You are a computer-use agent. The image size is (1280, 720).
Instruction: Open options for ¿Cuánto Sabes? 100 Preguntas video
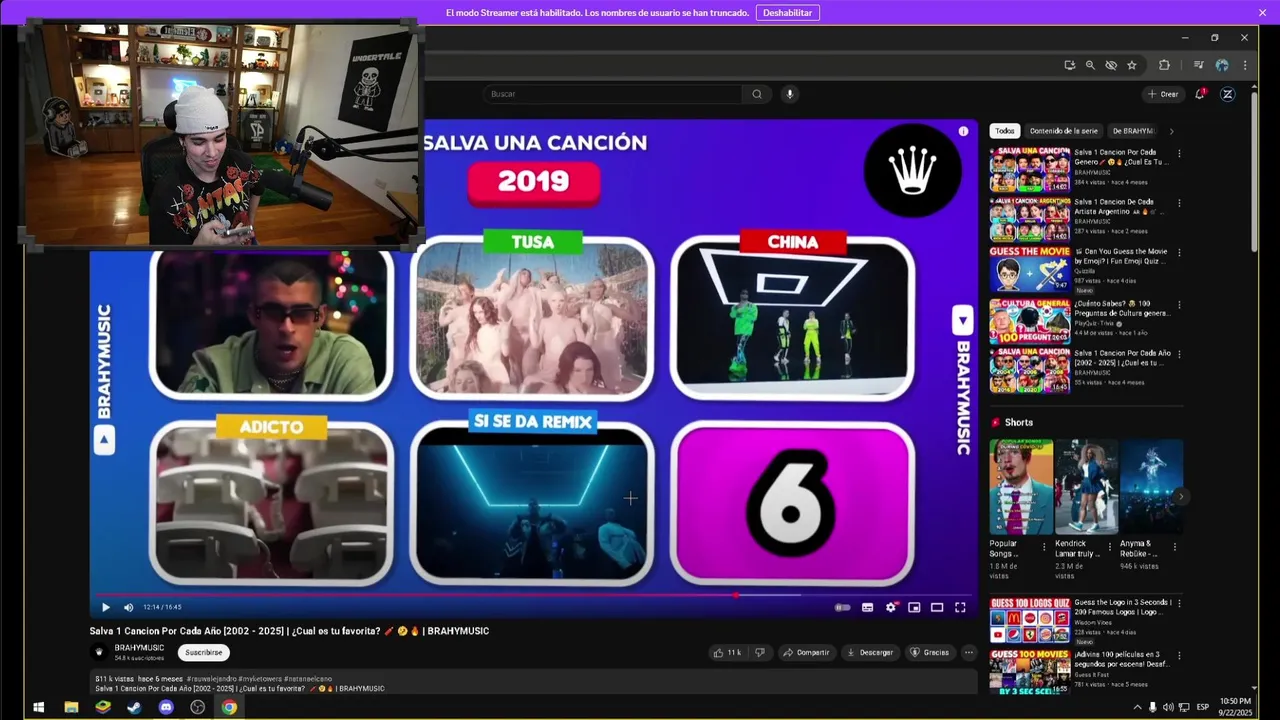1179,304
